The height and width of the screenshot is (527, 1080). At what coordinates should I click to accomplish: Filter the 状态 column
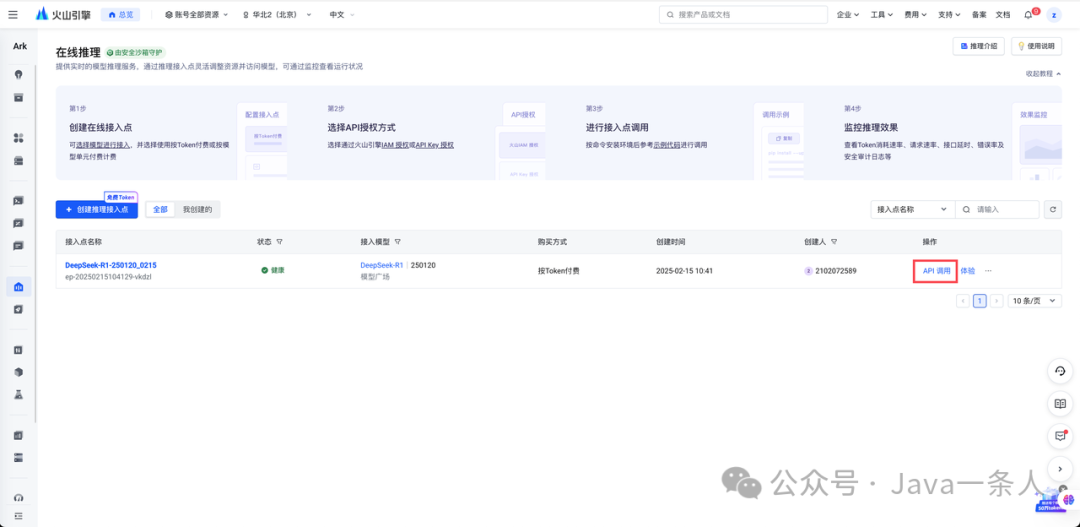280,242
